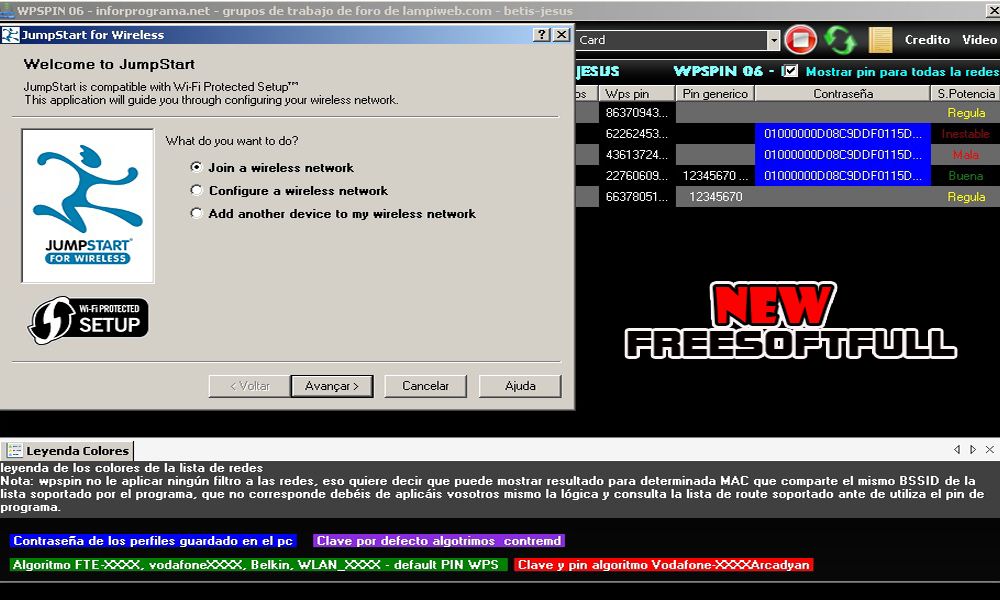Open the yellow notepad icon
This screenshot has width=1000, height=600.
click(880, 40)
